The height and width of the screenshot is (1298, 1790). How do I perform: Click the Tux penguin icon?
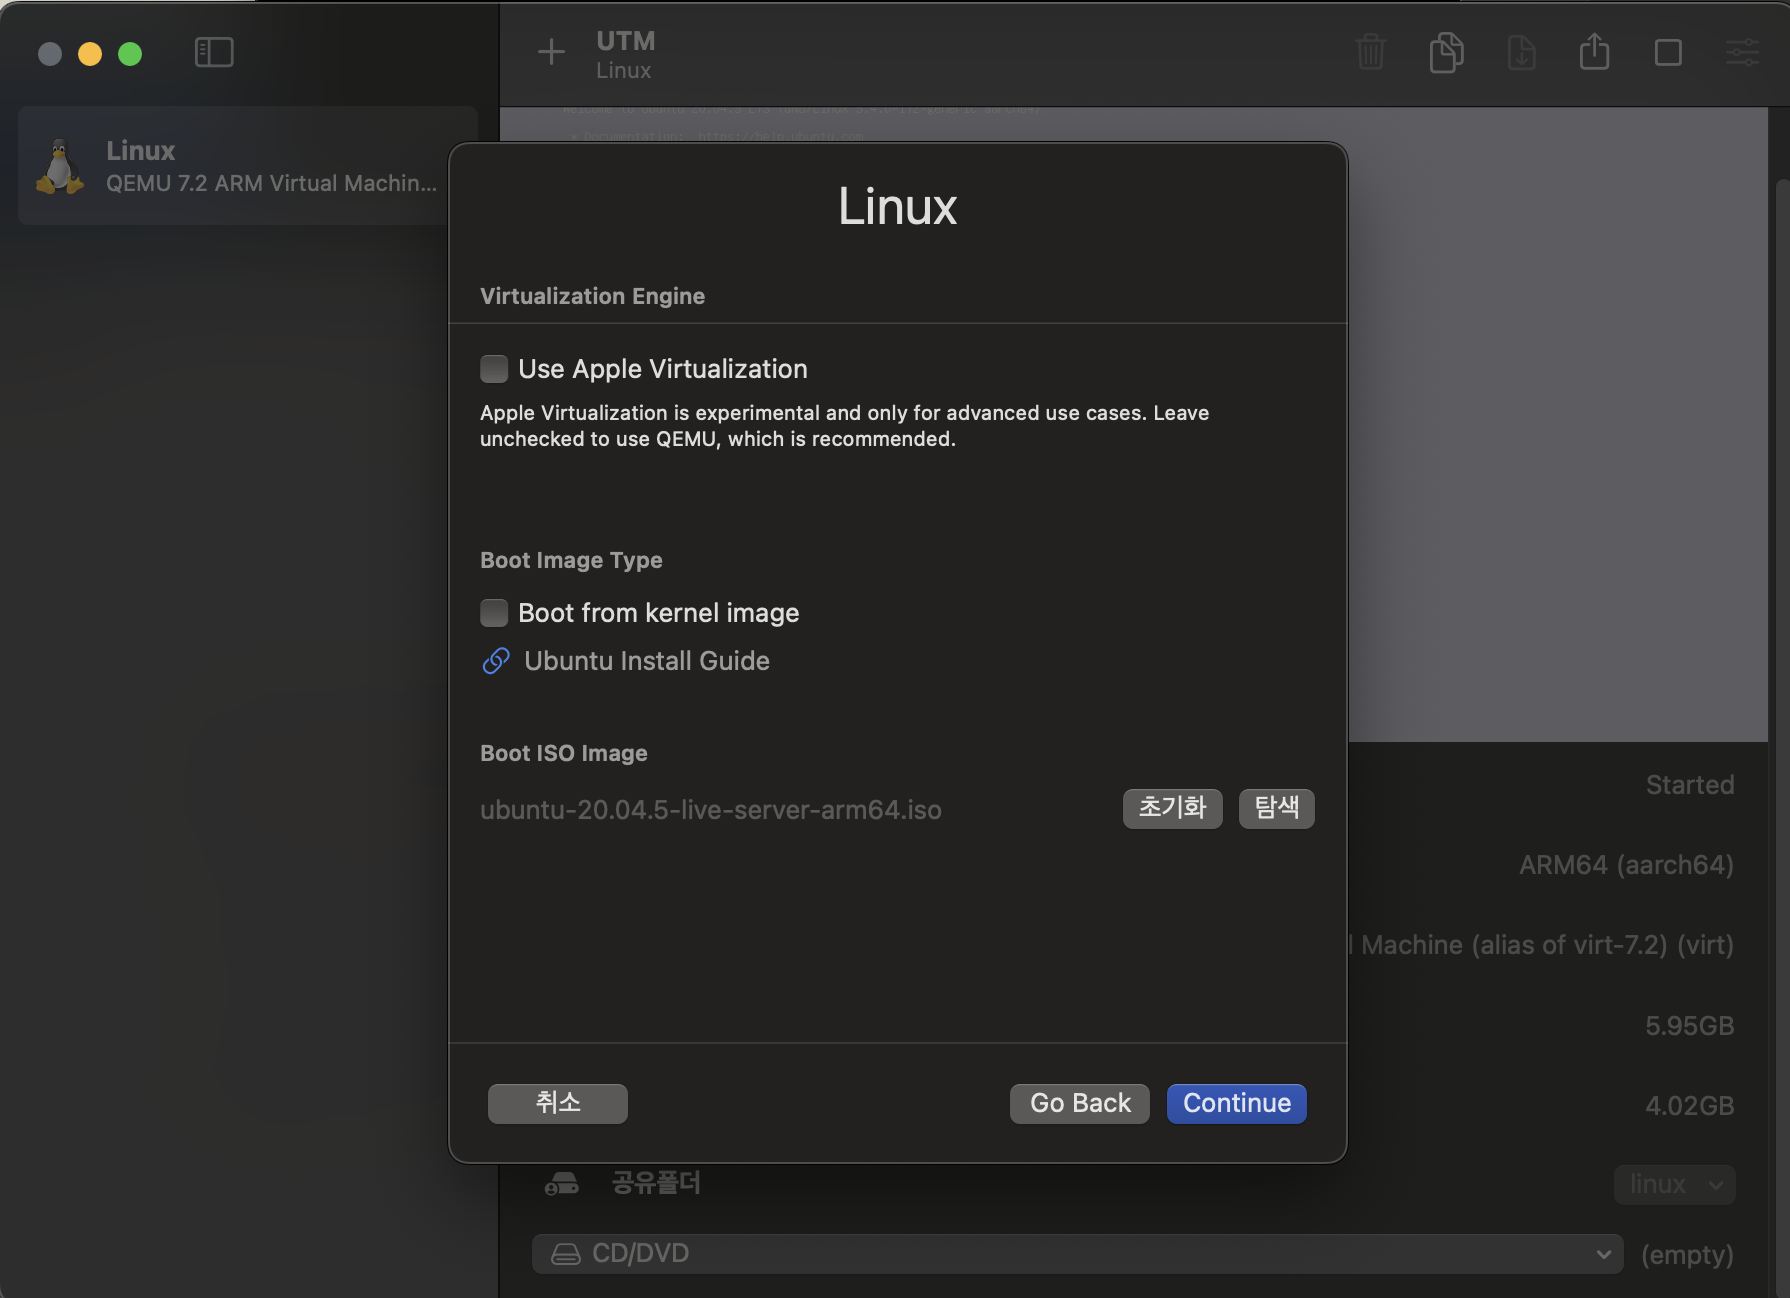click(x=60, y=166)
